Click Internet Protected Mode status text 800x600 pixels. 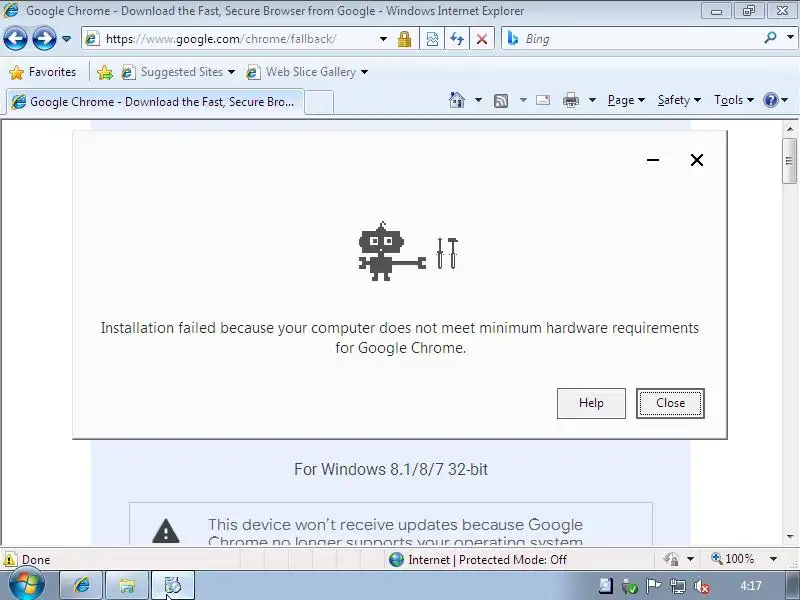pos(487,560)
